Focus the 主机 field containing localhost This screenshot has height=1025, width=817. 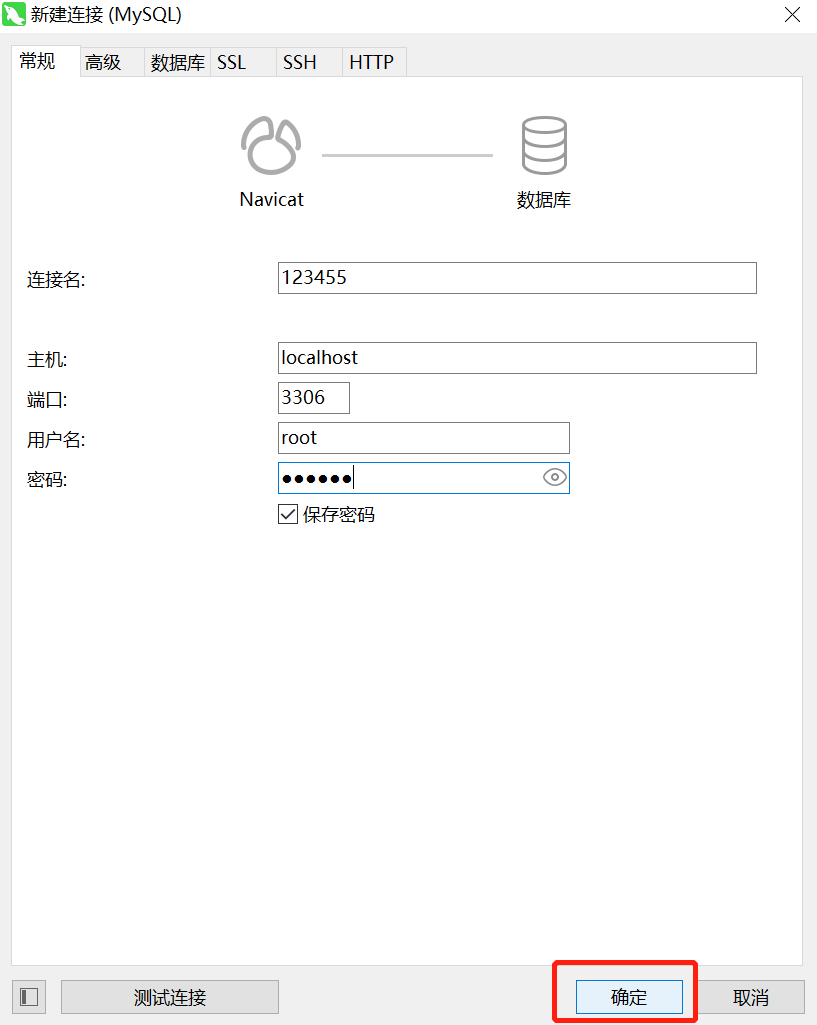coord(516,358)
